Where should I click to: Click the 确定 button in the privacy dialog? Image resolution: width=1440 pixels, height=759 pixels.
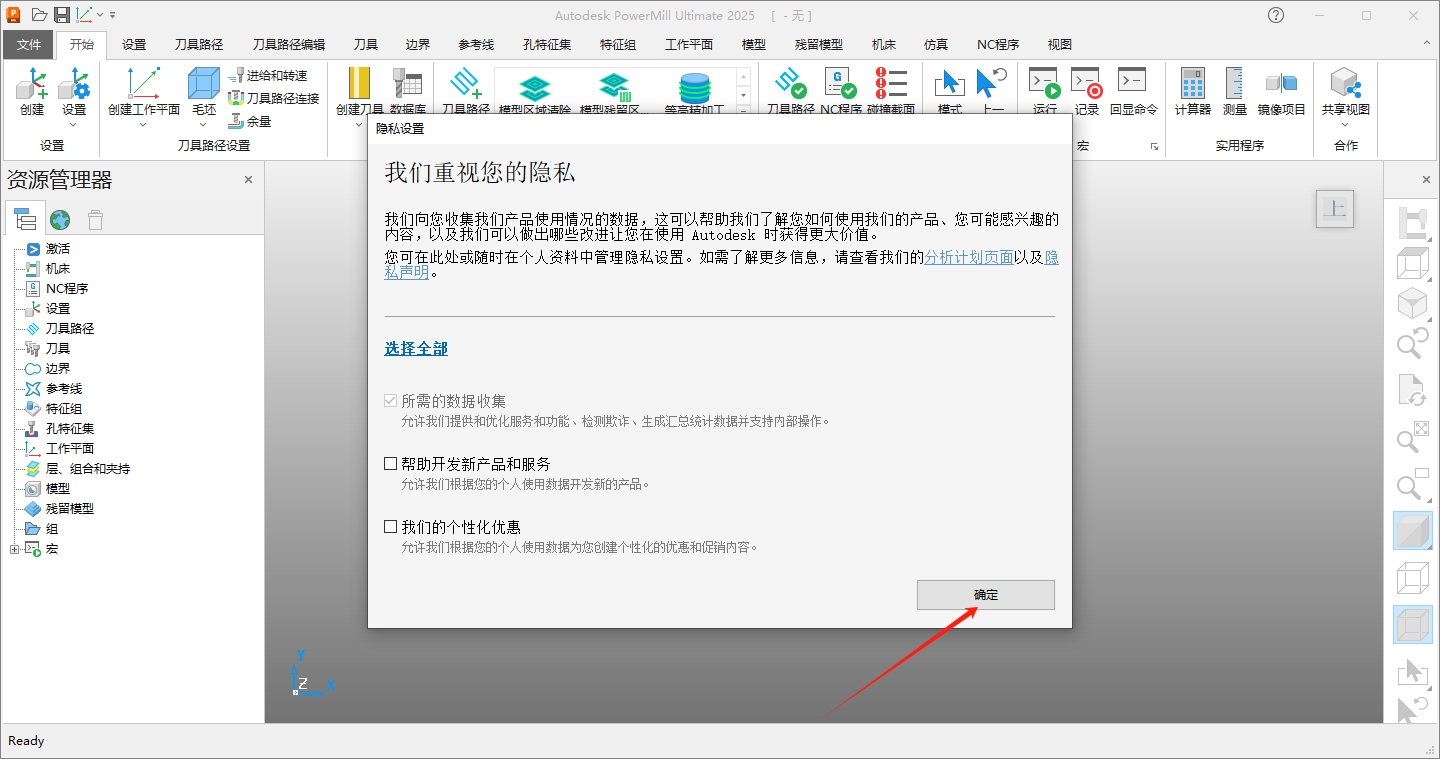985,594
